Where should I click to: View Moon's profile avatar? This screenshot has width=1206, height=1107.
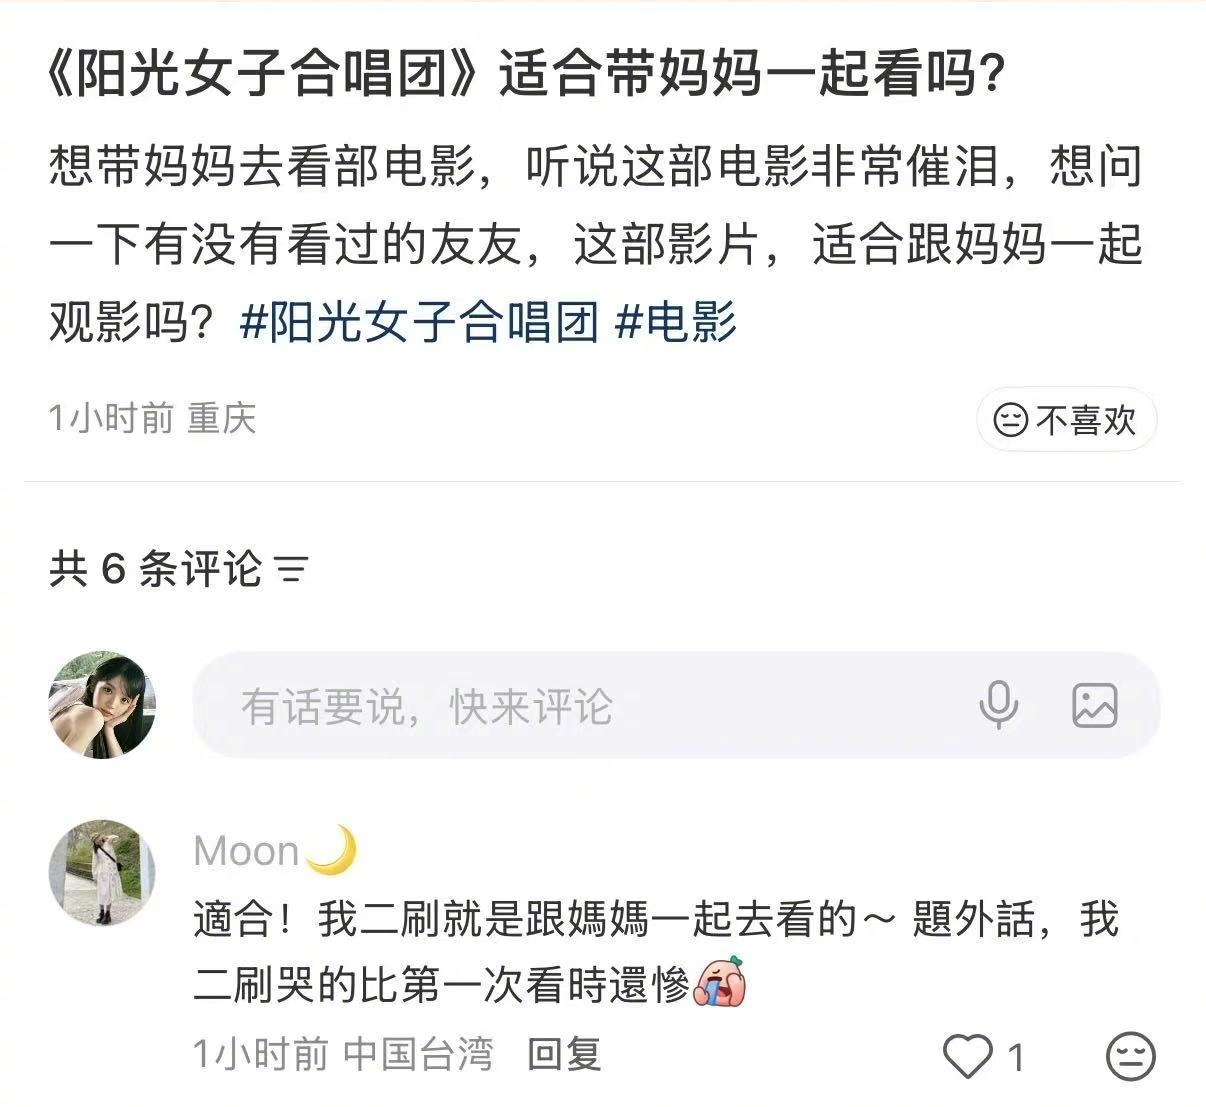point(102,872)
